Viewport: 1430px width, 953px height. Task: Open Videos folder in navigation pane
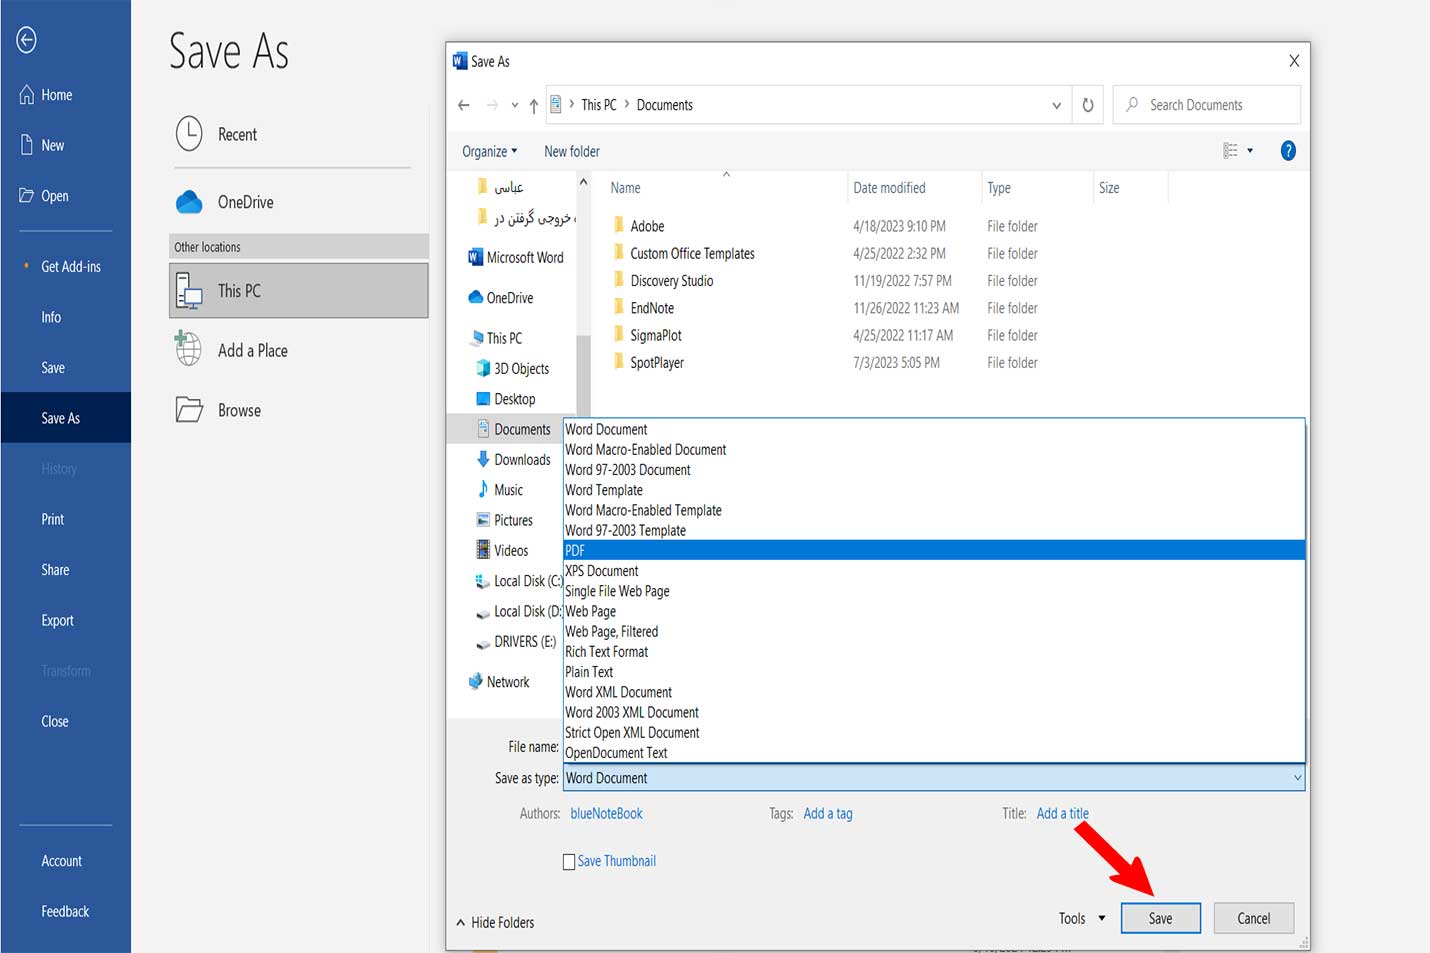(x=502, y=550)
